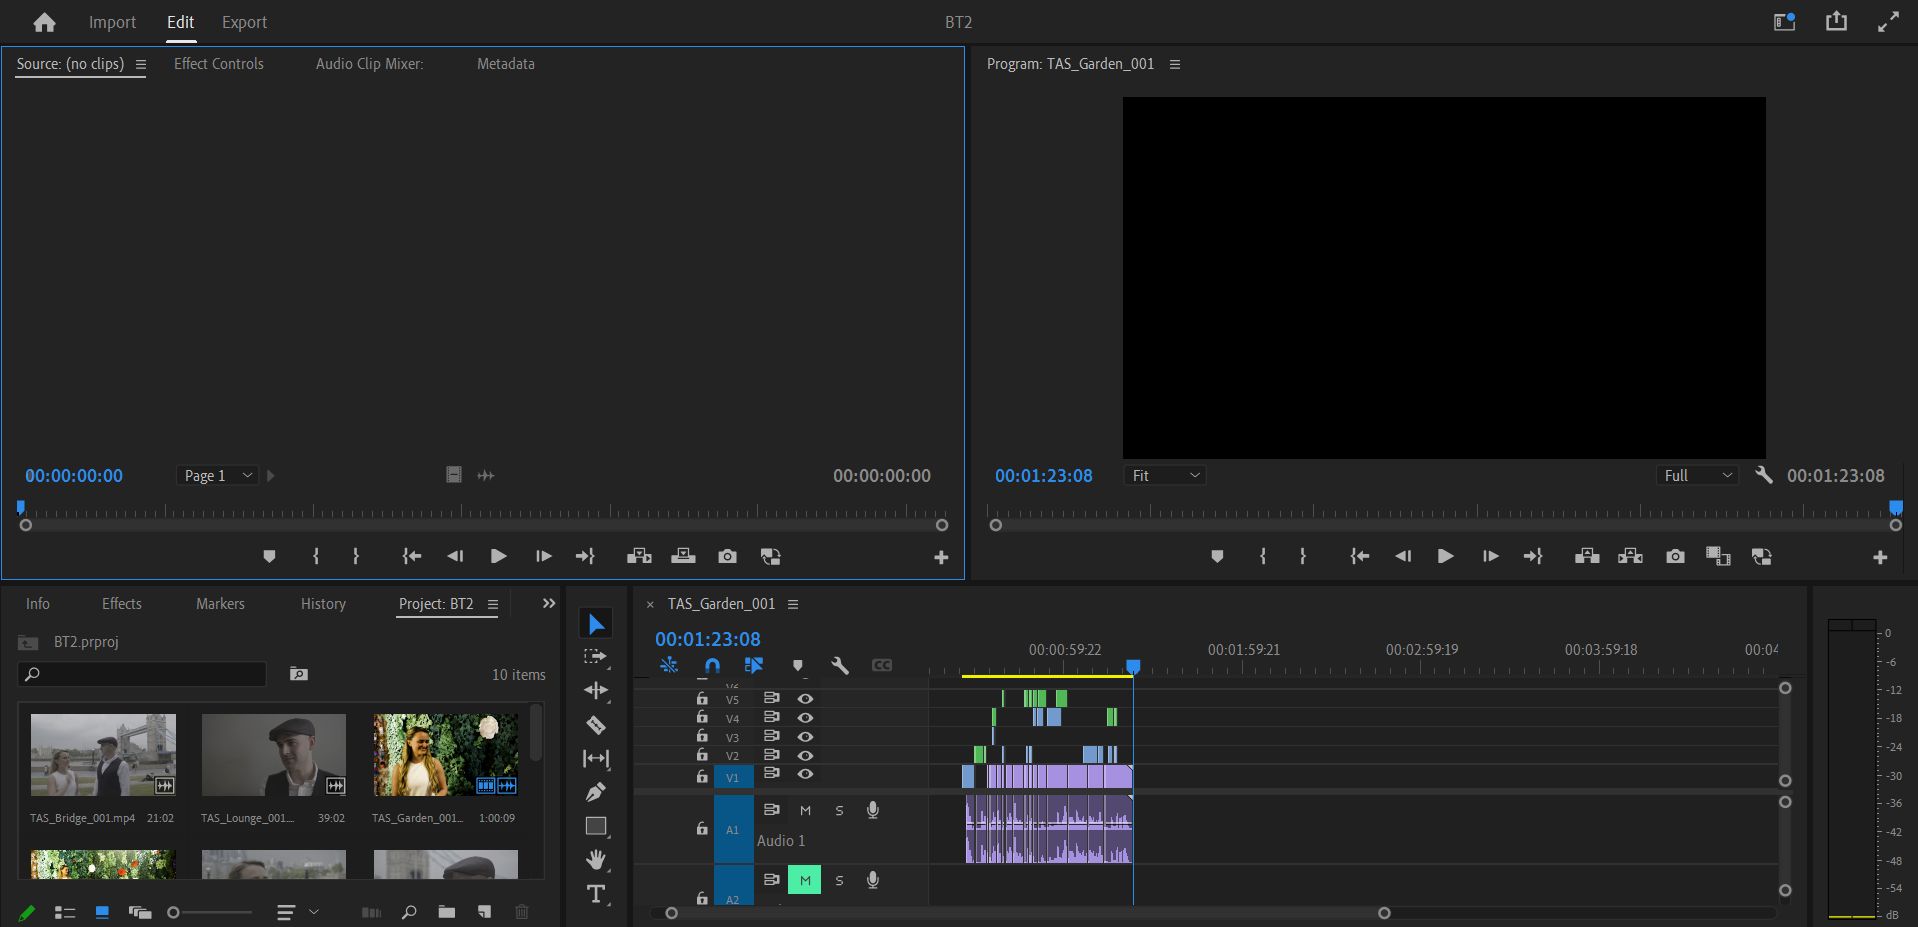Screen dimensions: 1918x927
Task: Click Program monitor settings wrench
Action: (1764, 475)
